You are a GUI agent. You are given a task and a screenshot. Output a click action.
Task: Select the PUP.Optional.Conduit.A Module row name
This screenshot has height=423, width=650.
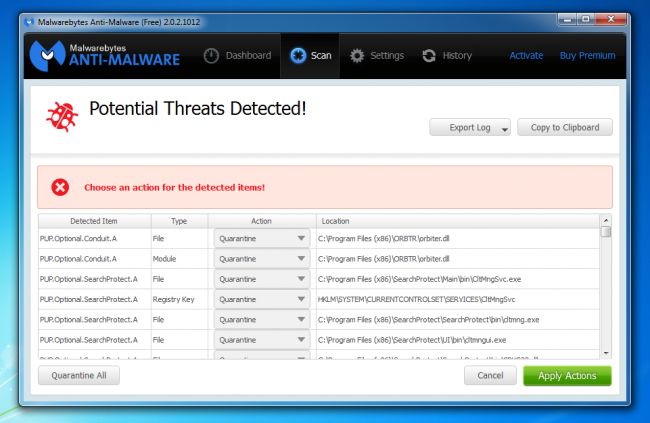tap(78, 259)
